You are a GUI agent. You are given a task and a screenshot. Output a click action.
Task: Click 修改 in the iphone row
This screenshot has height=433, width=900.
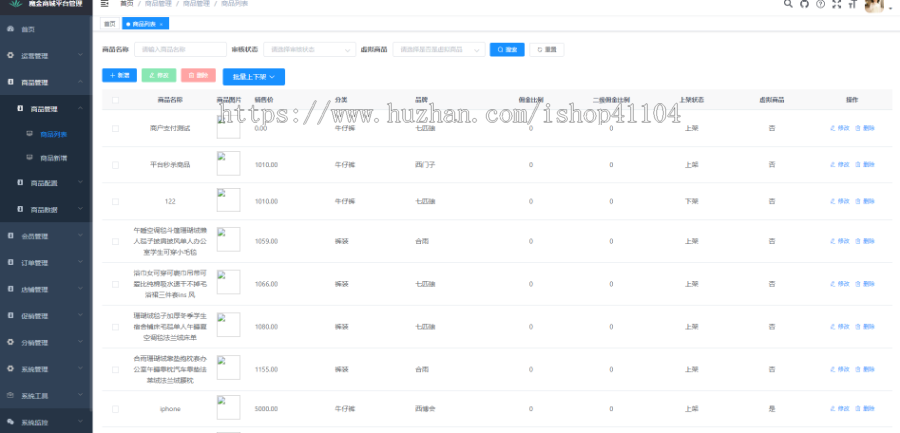pyautogui.click(x=840, y=408)
